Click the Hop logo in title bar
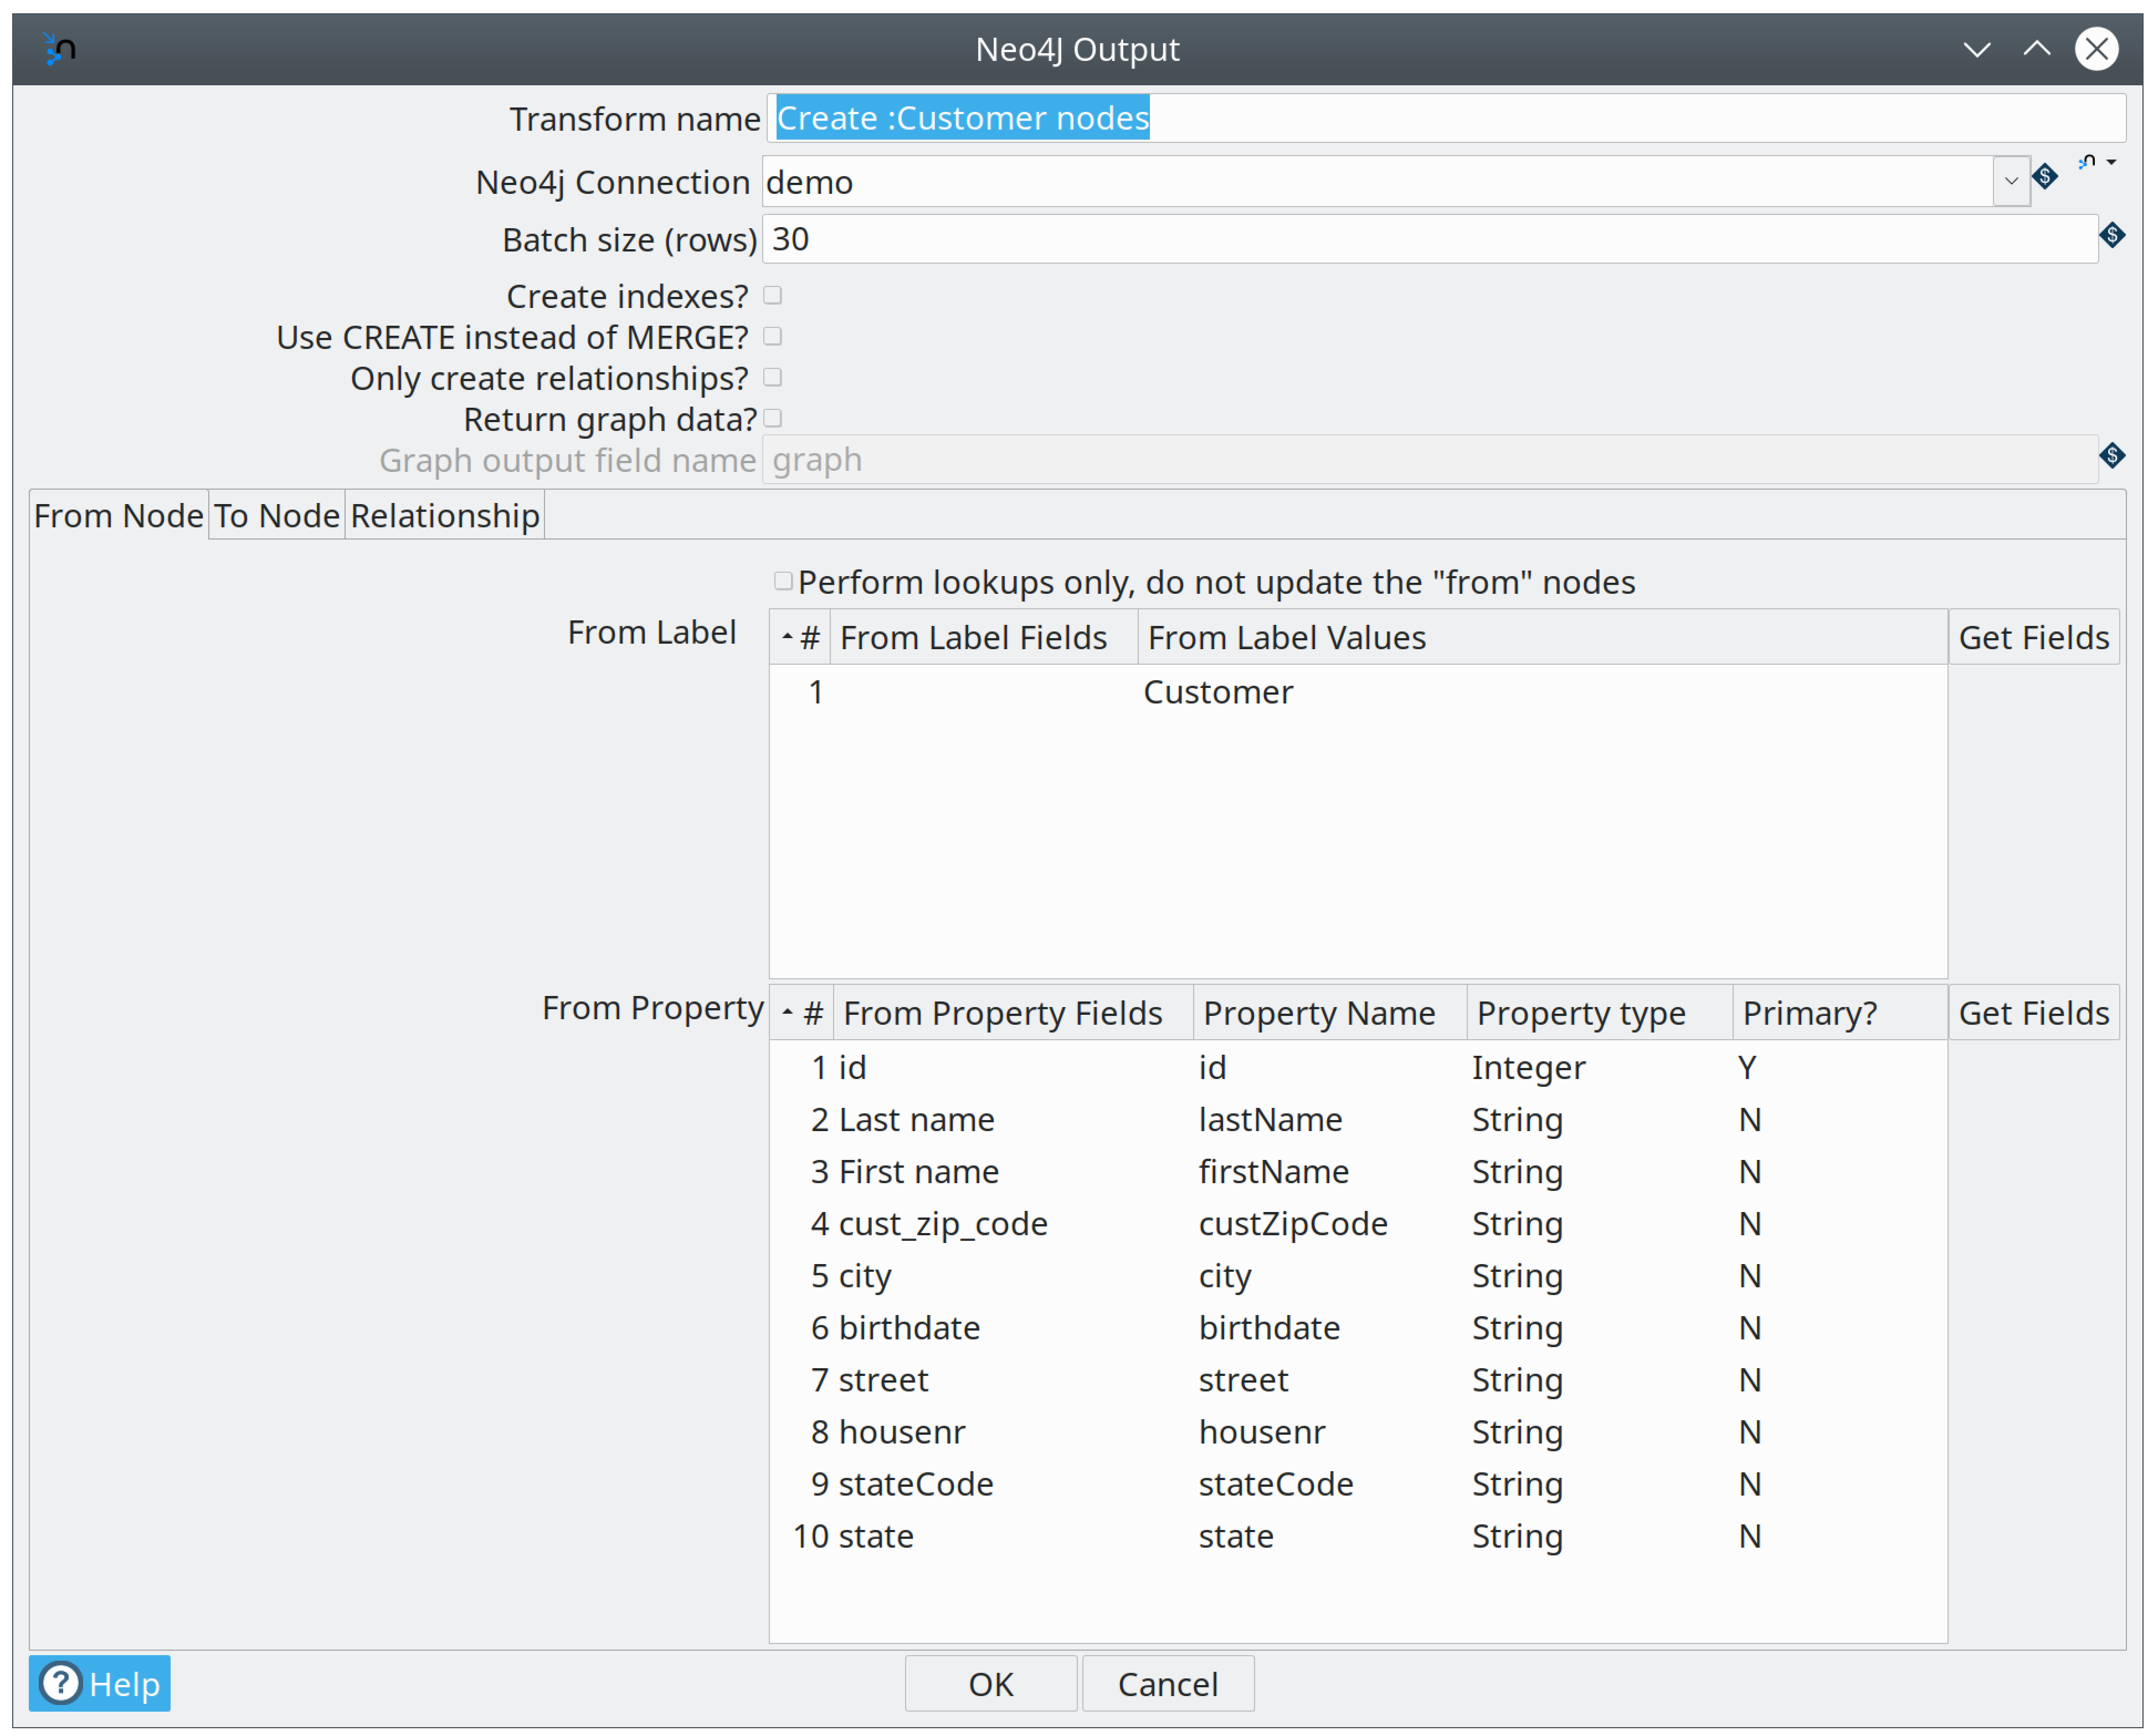The width and height of the screenshot is (2148, 1736). point(60,48)
